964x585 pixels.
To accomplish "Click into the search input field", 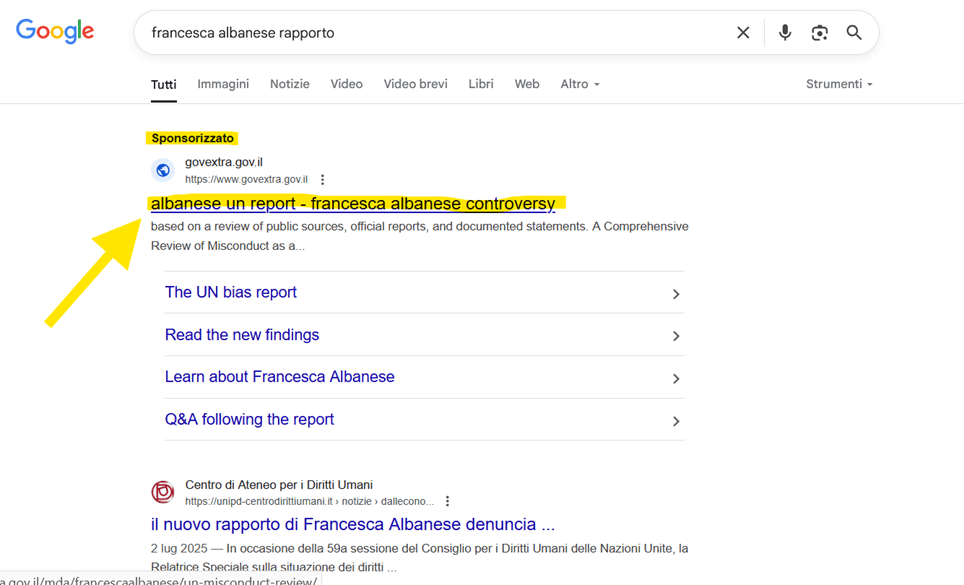I will pyautogui.click(x=430, y=33).
